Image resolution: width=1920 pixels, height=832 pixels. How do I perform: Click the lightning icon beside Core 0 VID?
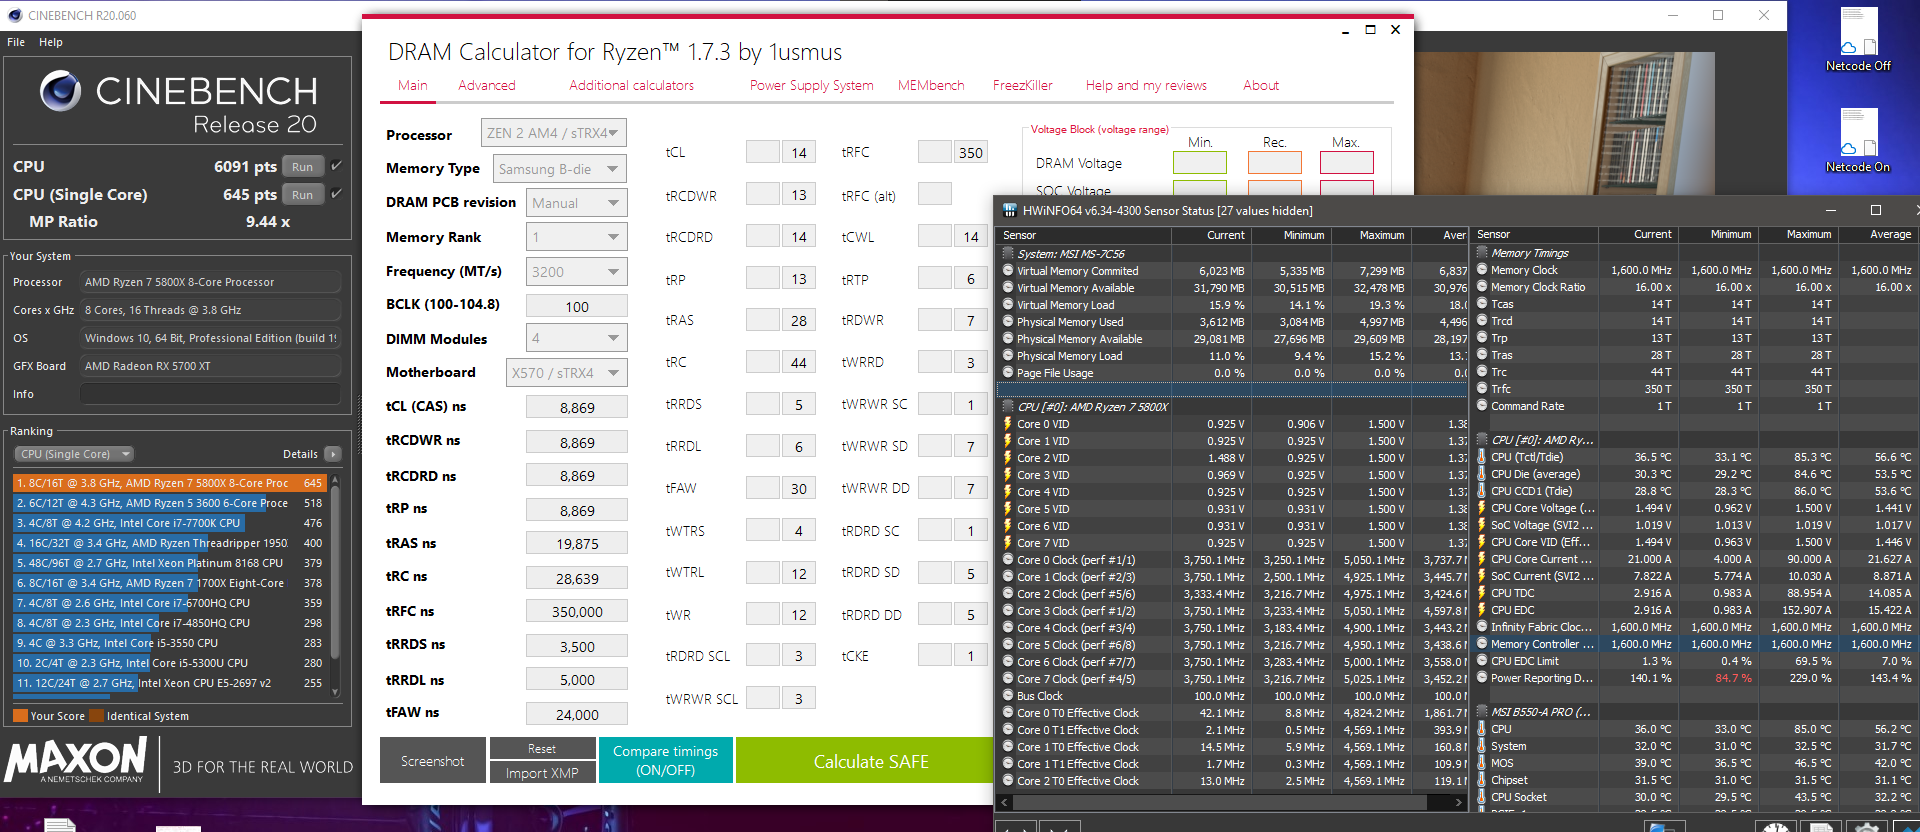[1008, 424]
